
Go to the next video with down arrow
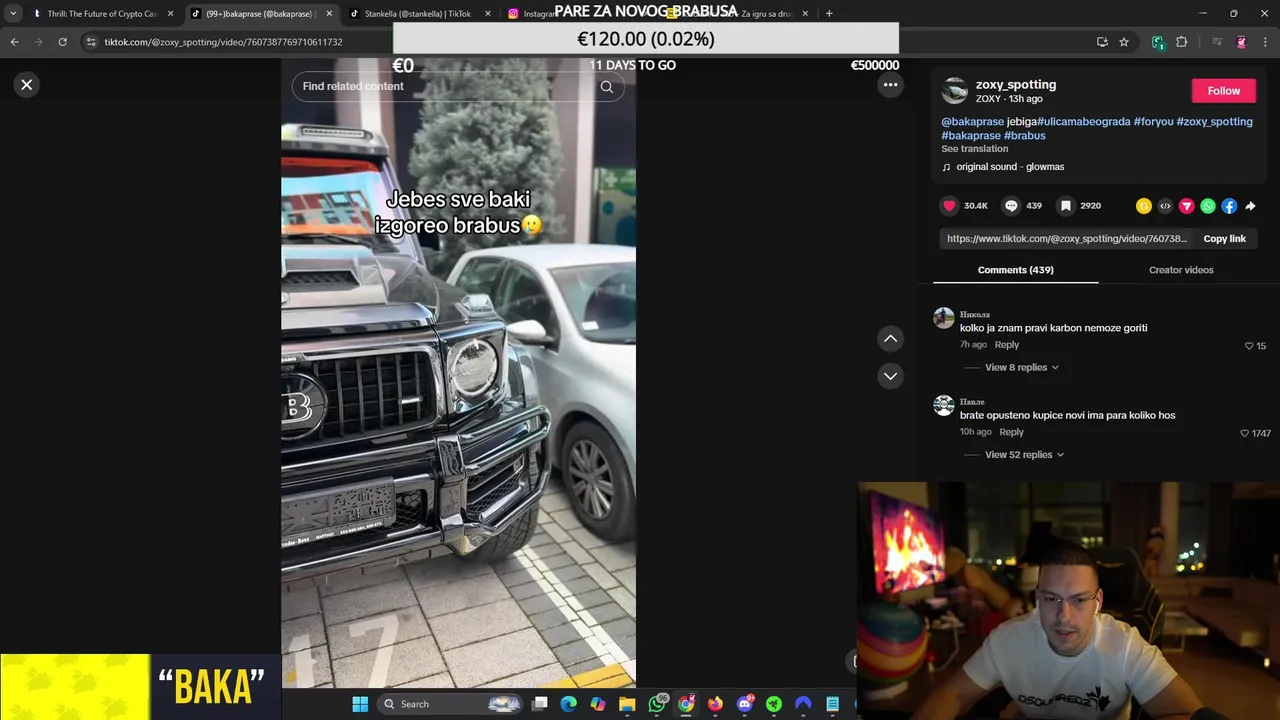coord(890,376)
